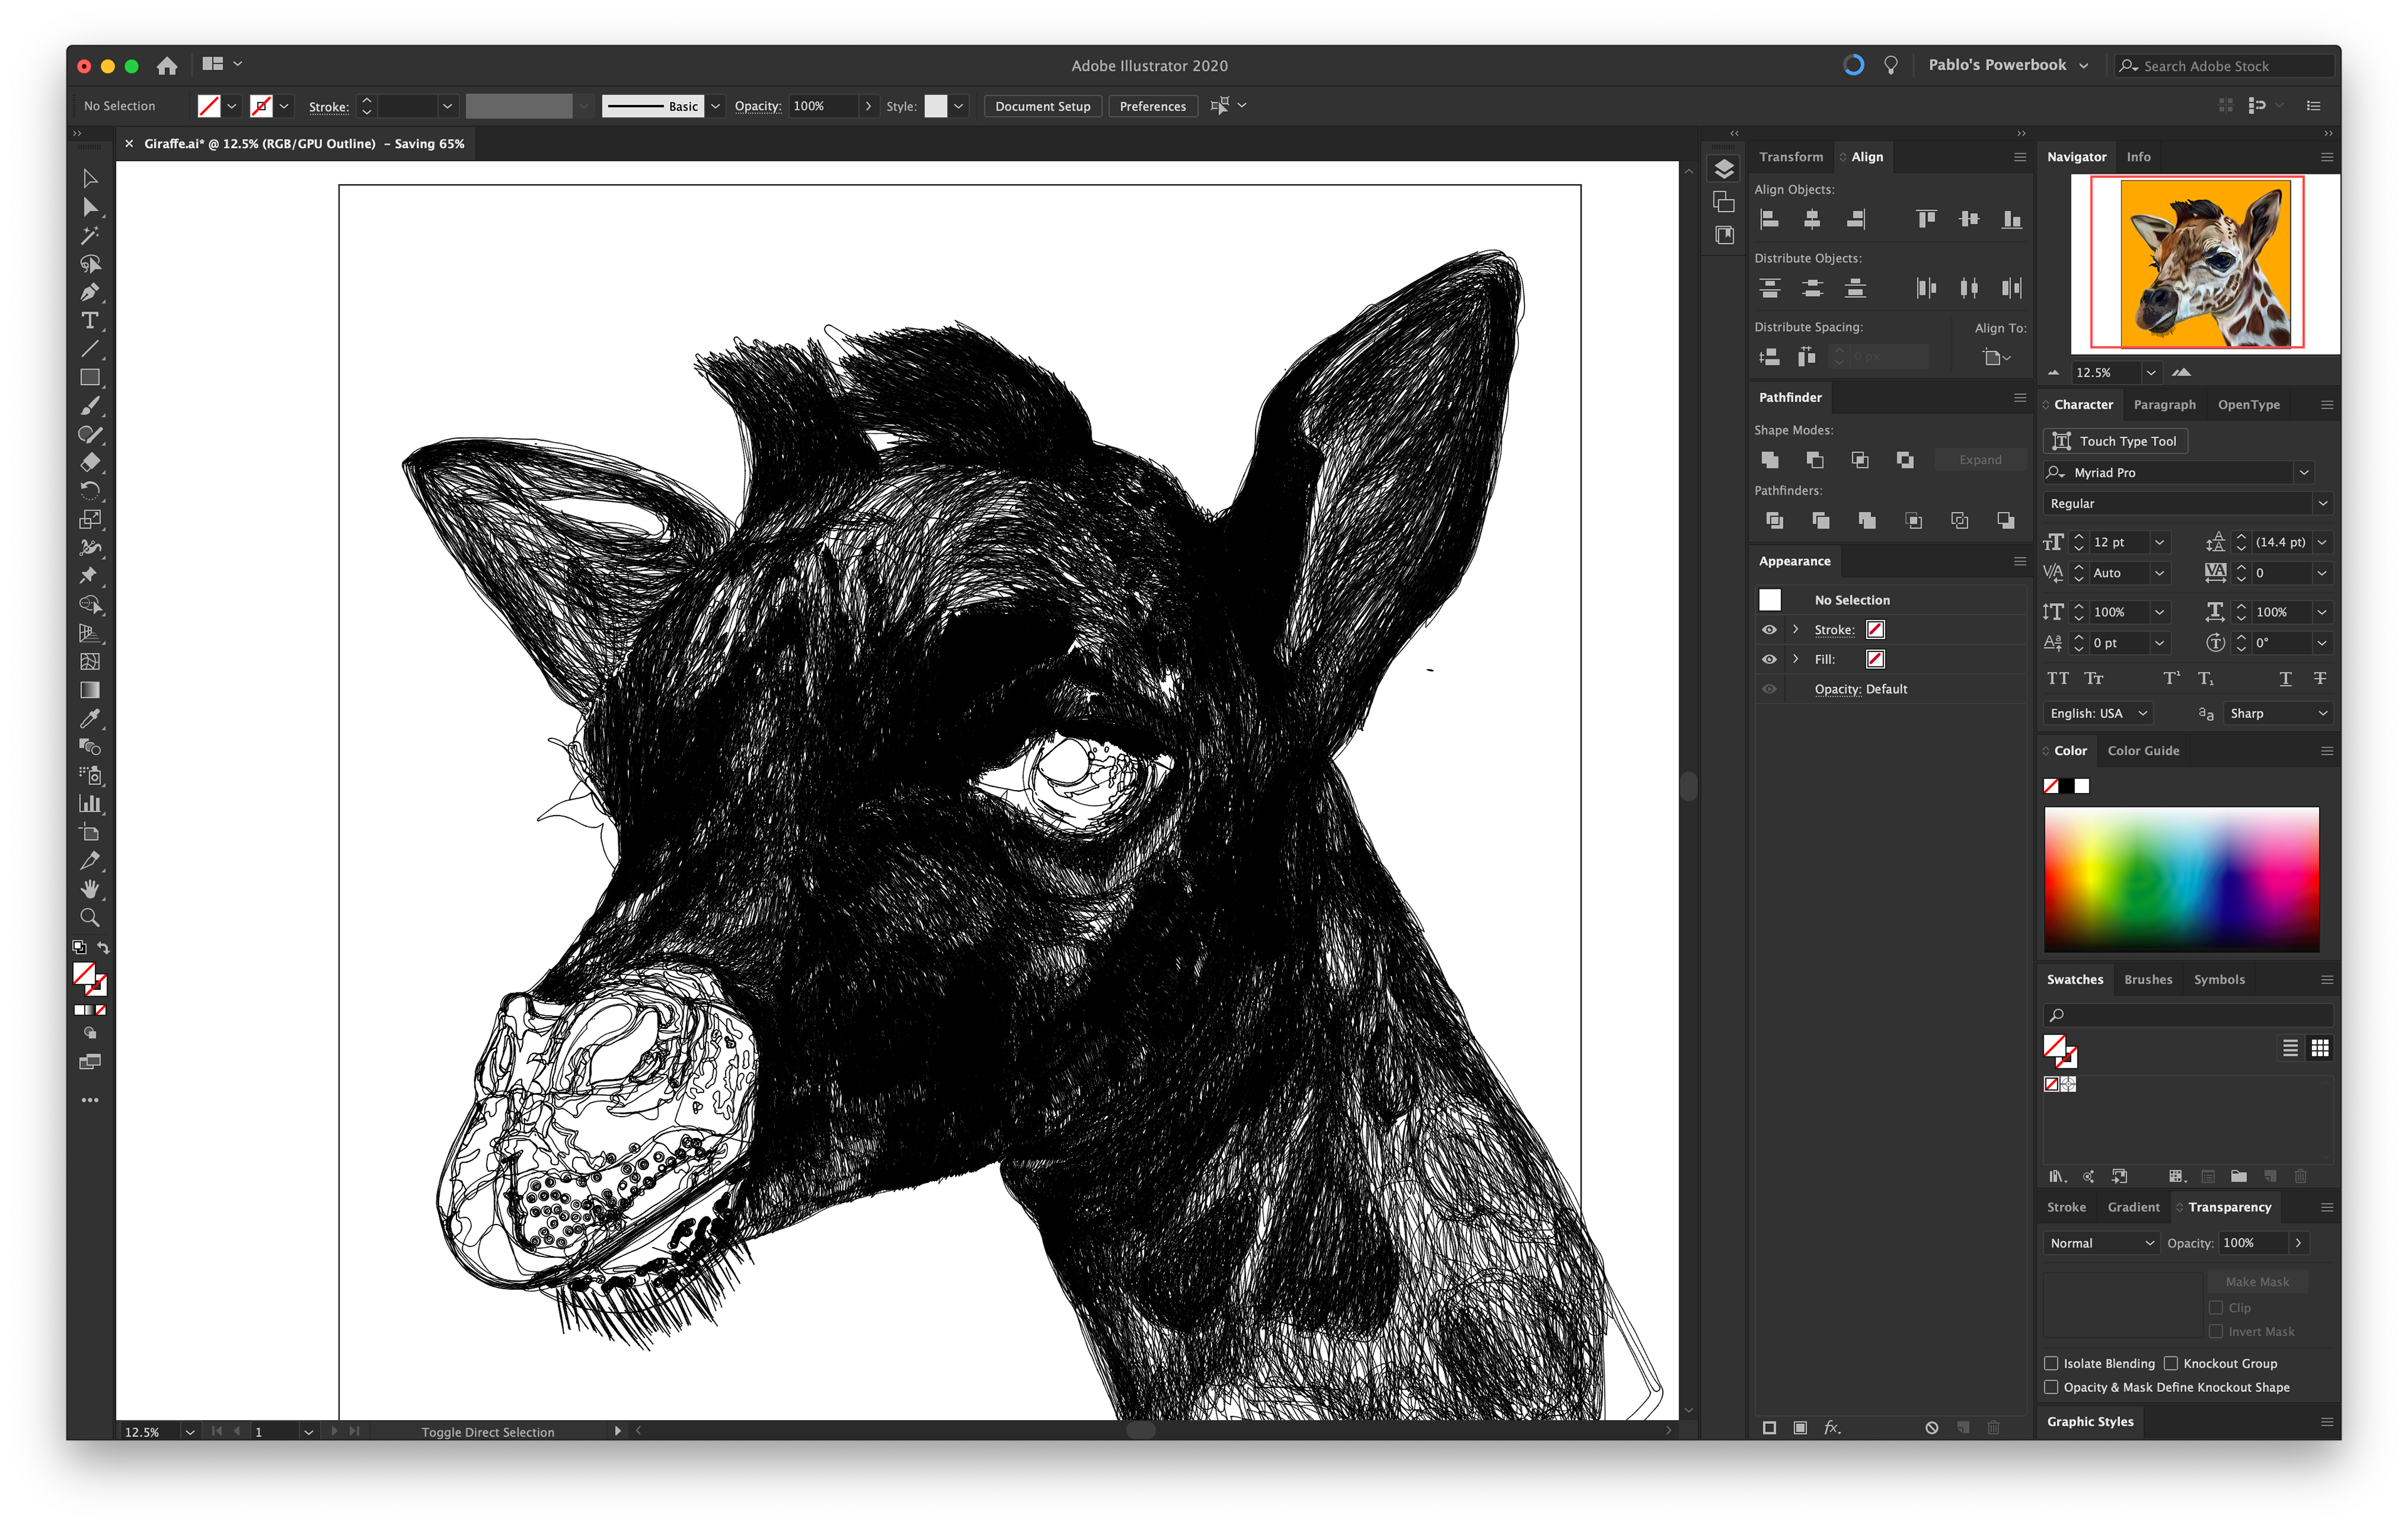
Task: Toggle visibility of Stroke attribute
Action: (1769, 630)
